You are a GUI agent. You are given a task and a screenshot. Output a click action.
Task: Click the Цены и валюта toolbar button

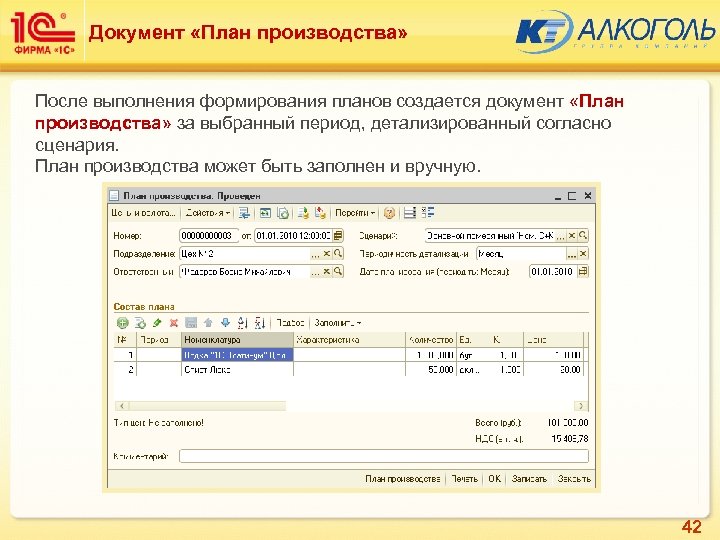point(143,213)
